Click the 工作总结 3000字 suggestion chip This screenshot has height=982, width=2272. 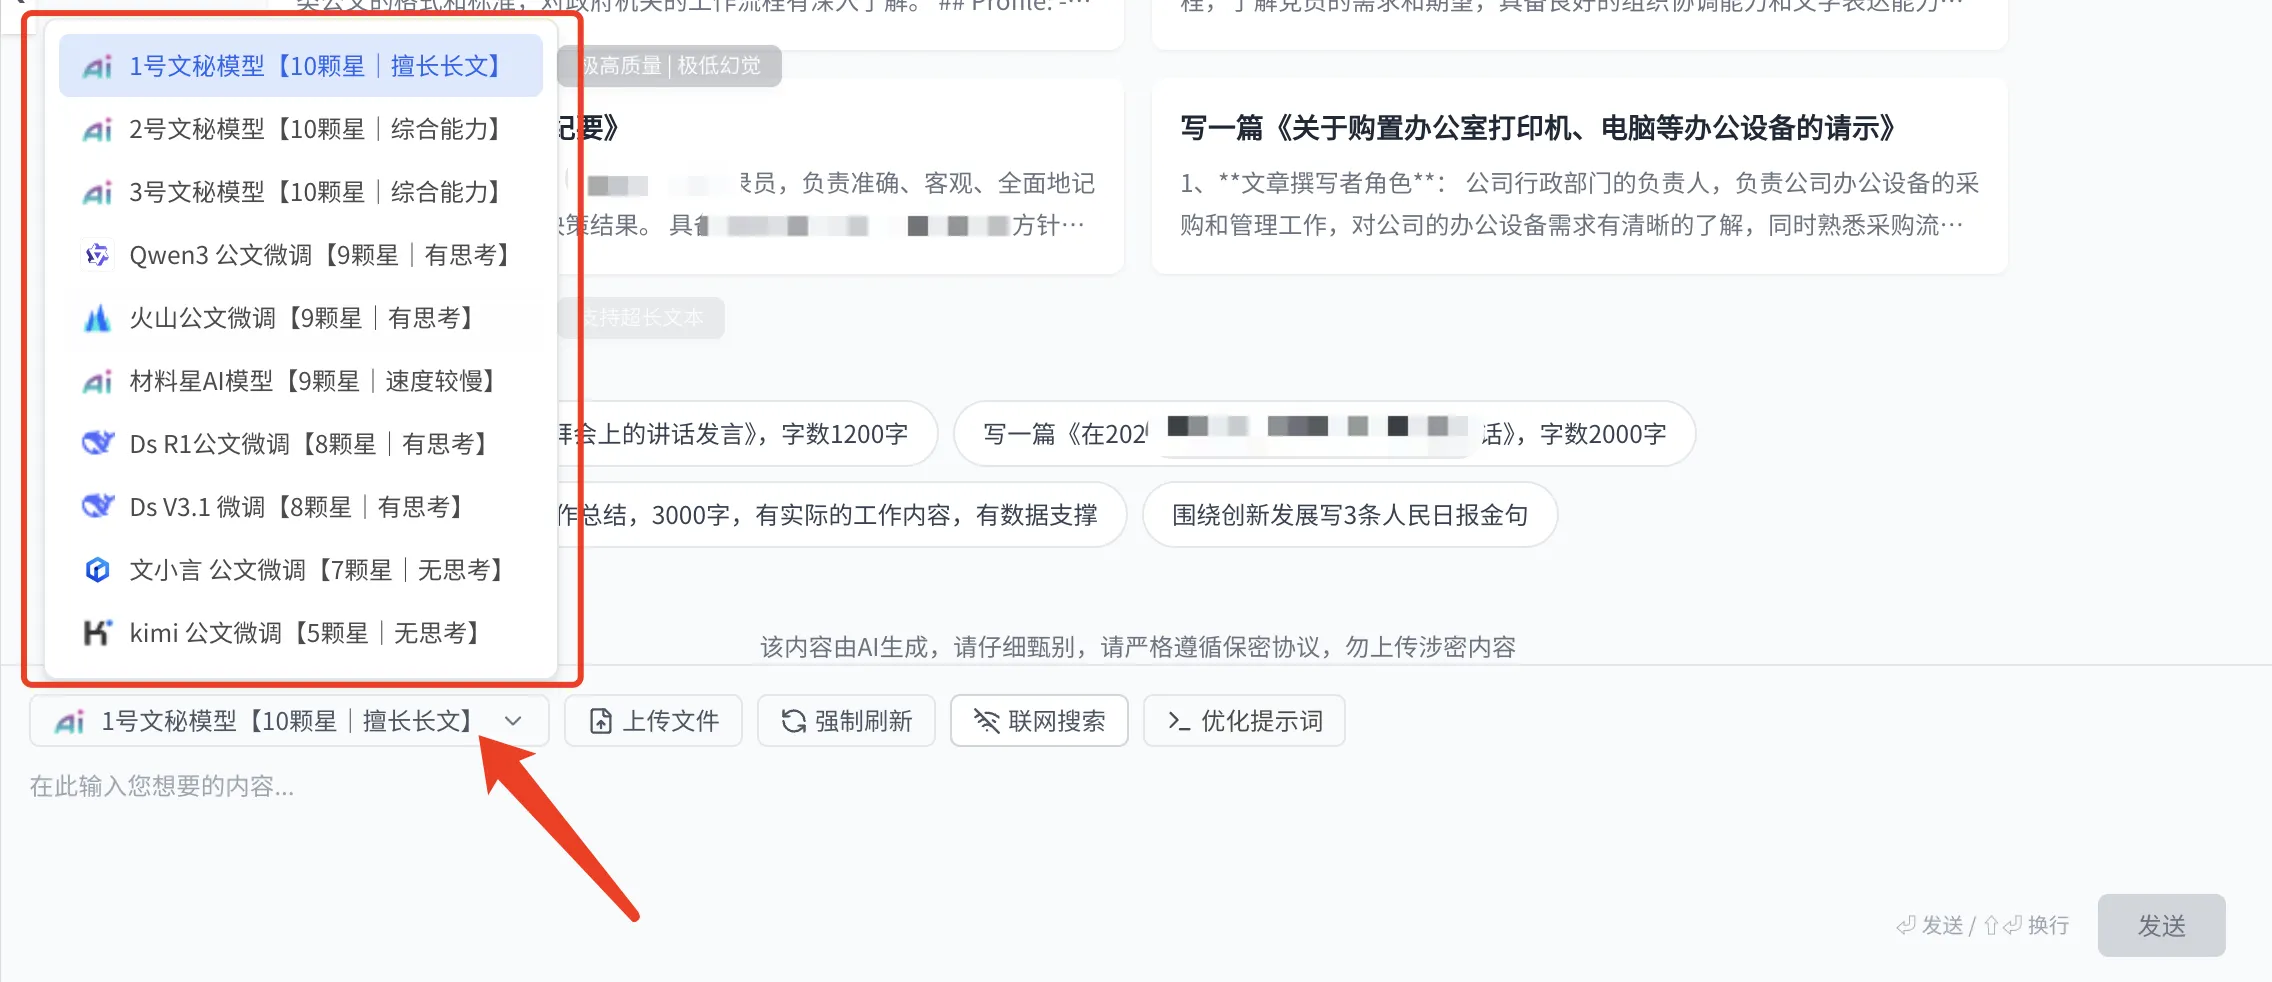842,515
